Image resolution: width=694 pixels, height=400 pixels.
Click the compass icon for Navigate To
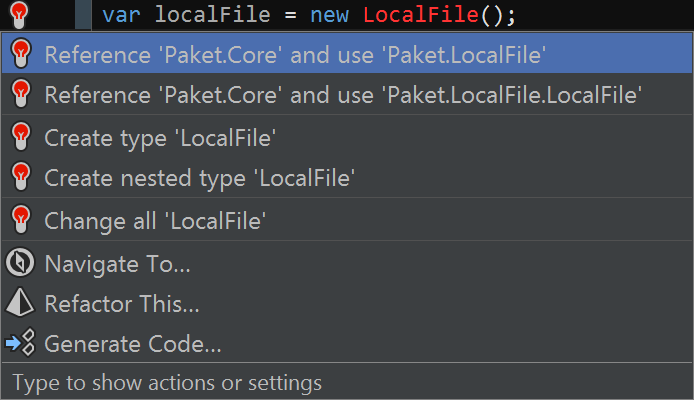(19, 262)
